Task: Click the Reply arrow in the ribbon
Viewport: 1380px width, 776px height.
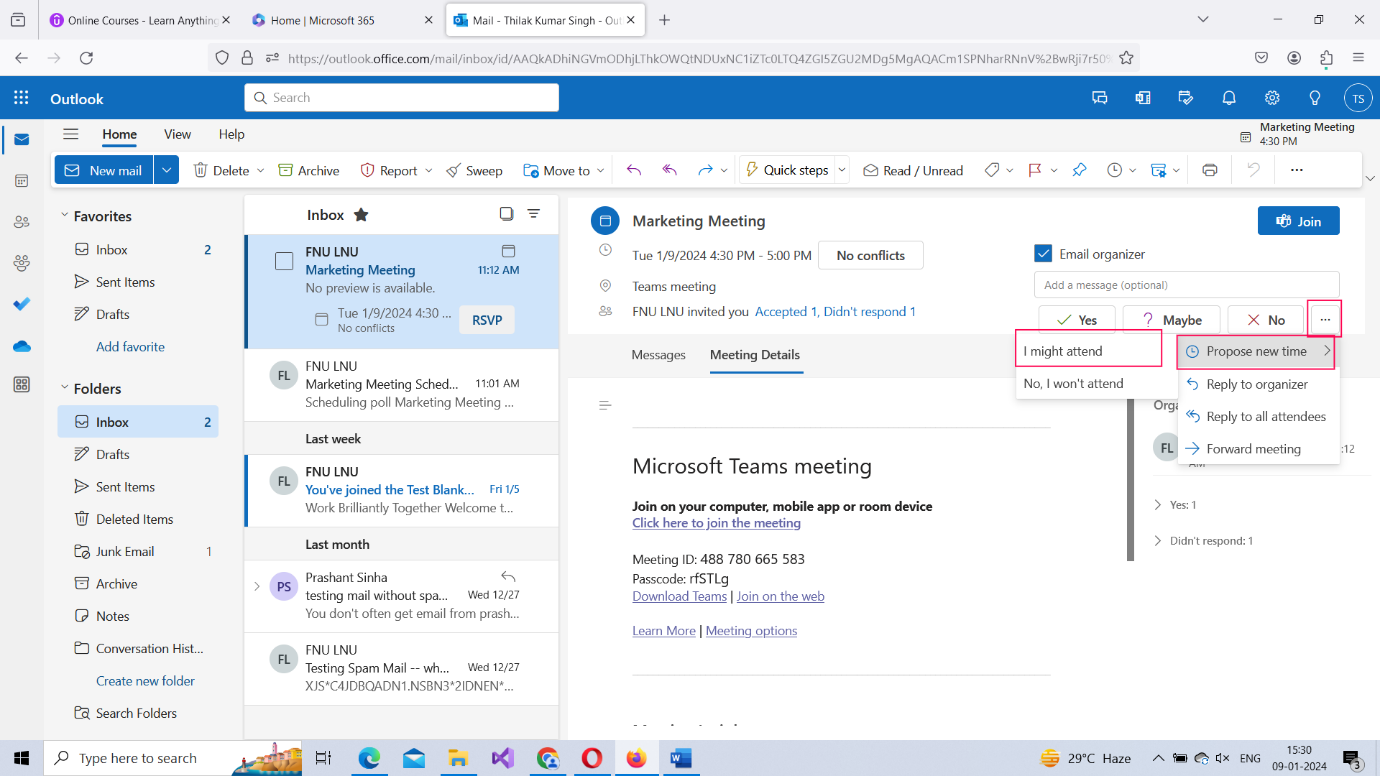Action: pyautogui.click(x=634, y=170)
